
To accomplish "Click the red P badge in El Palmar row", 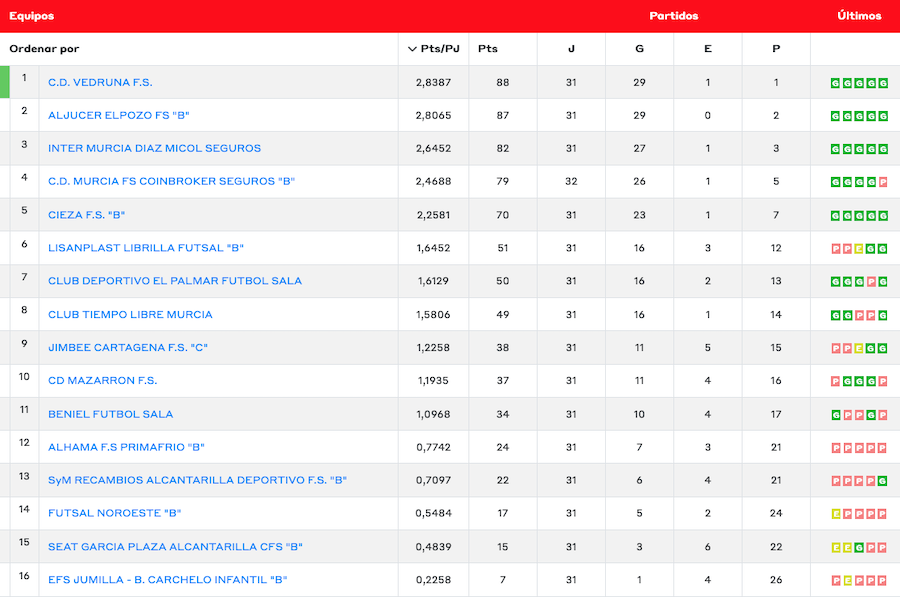I will coord(871,282).
